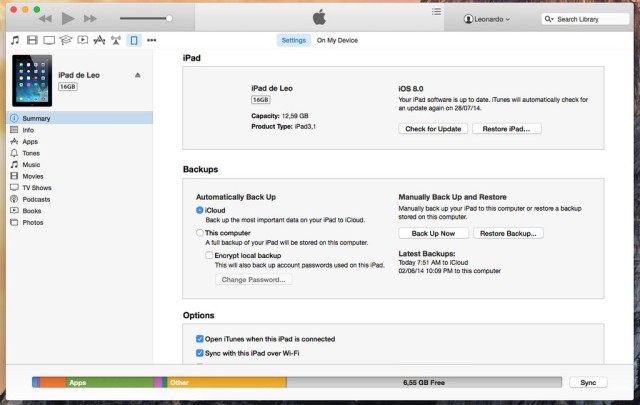Eject iPad de Leo
Viewport: 640px width, 405px height.
point(137,75)
